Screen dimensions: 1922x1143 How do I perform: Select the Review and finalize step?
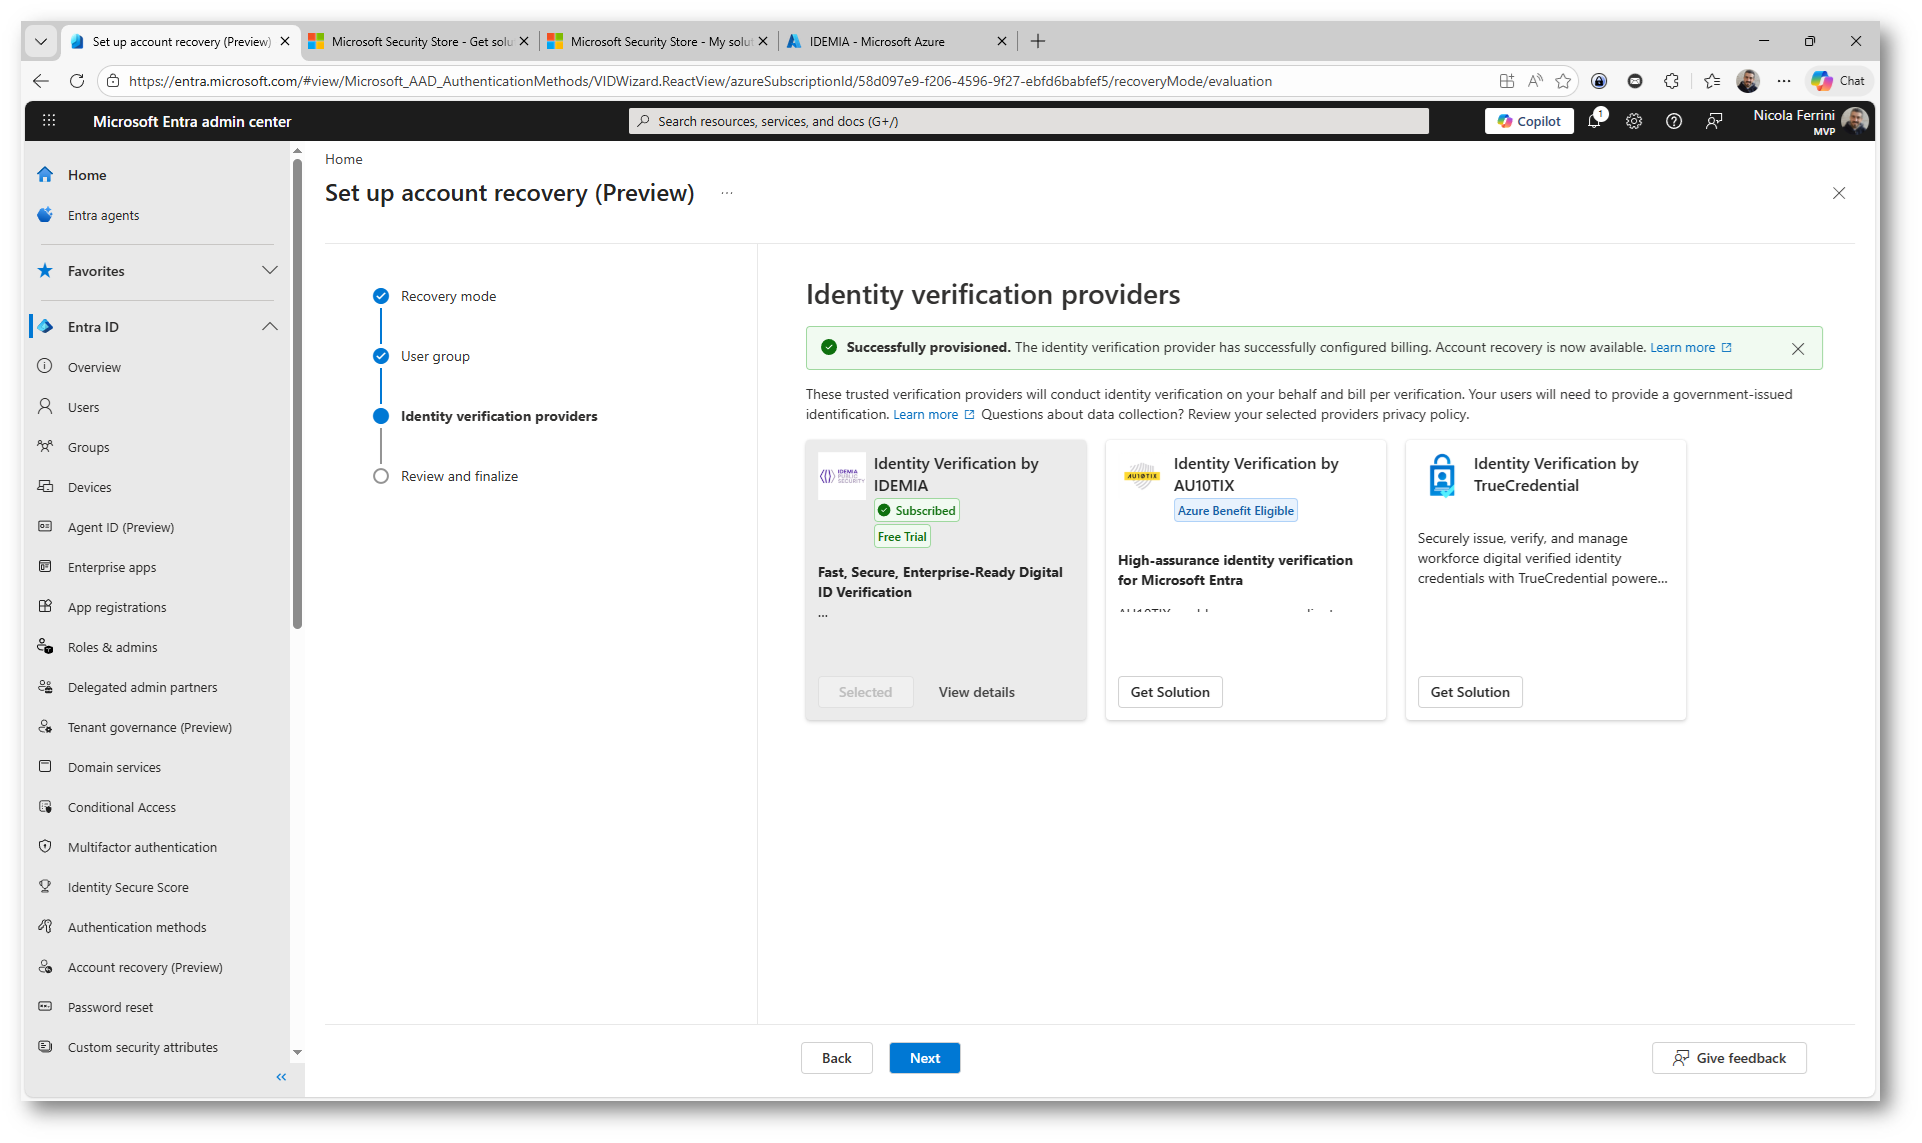459,476
